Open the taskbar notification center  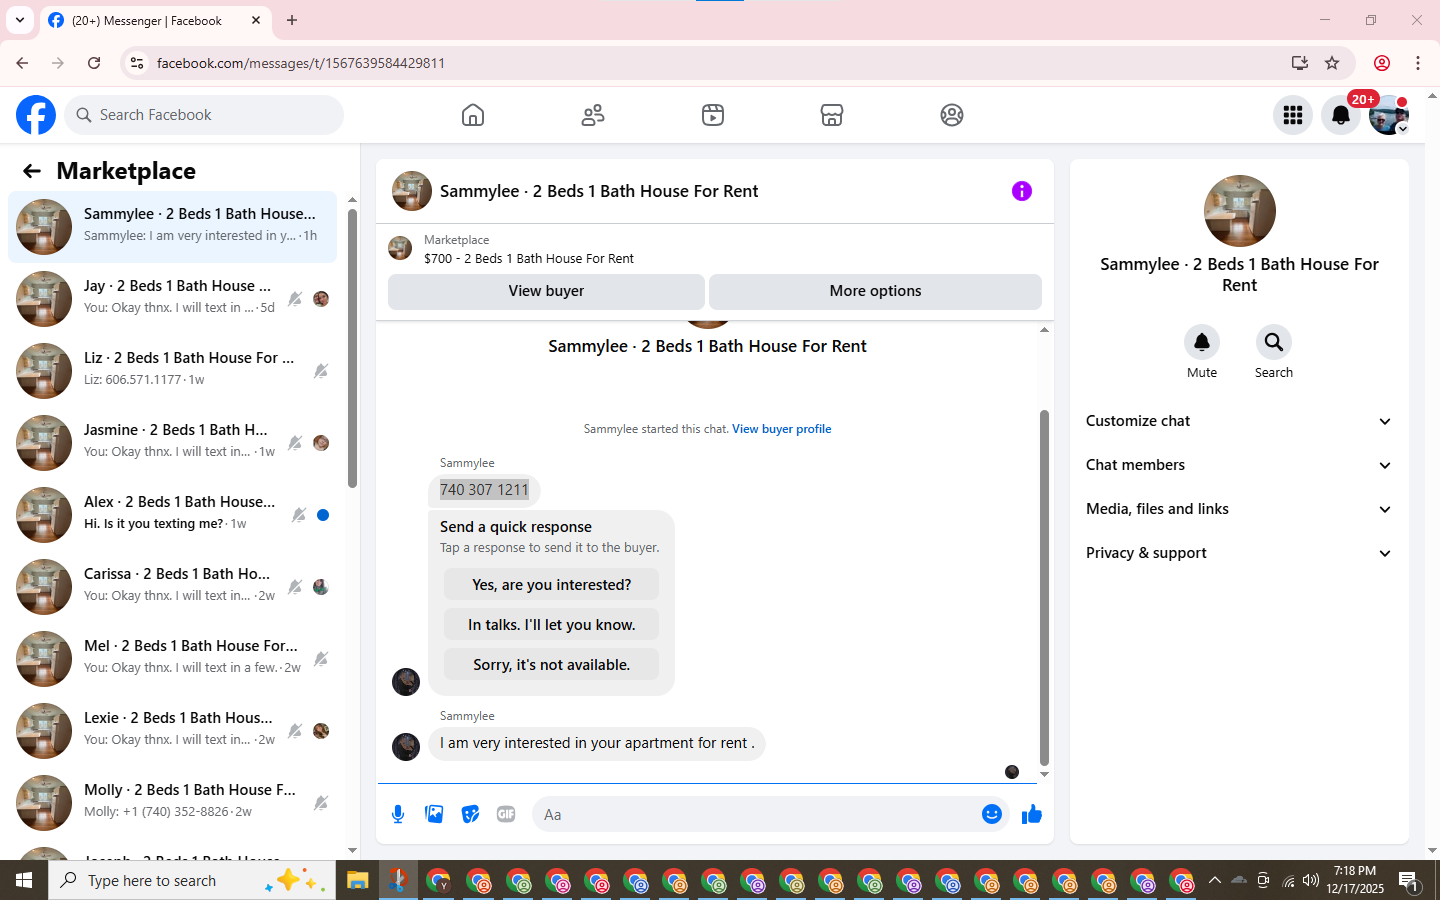[1409, 881]
